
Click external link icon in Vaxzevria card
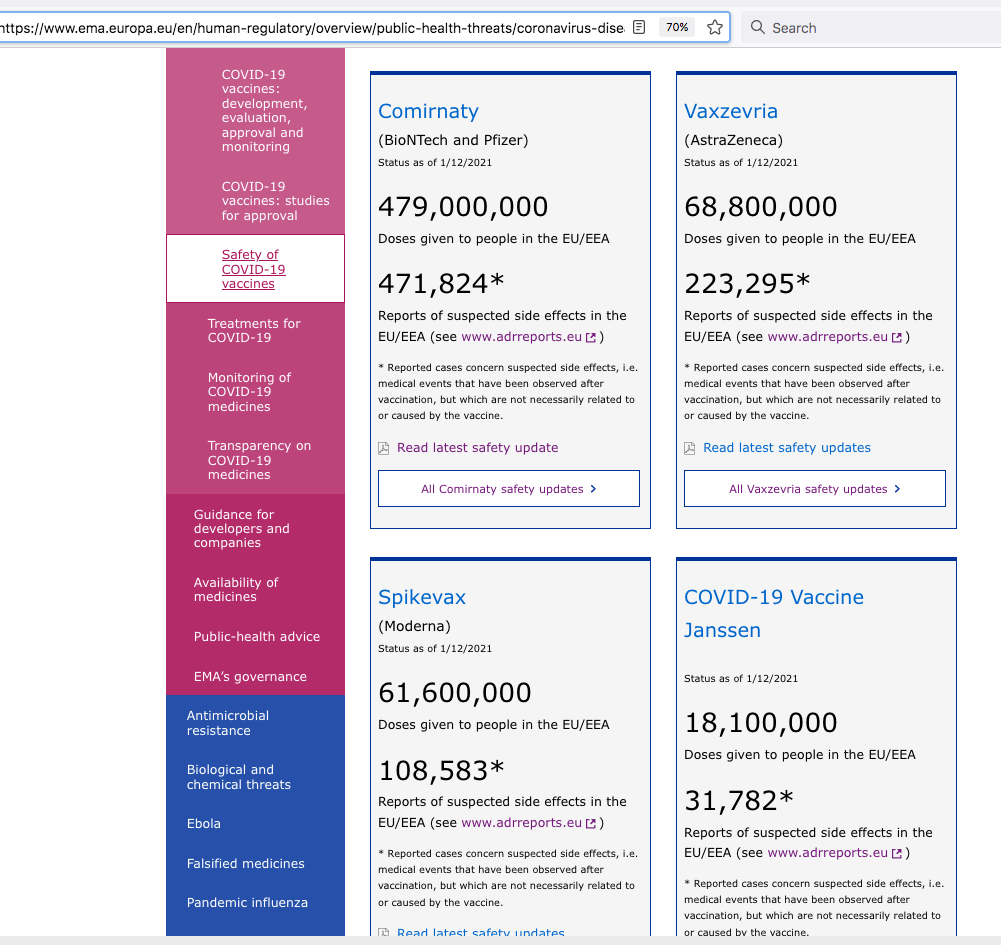point(897,337)
